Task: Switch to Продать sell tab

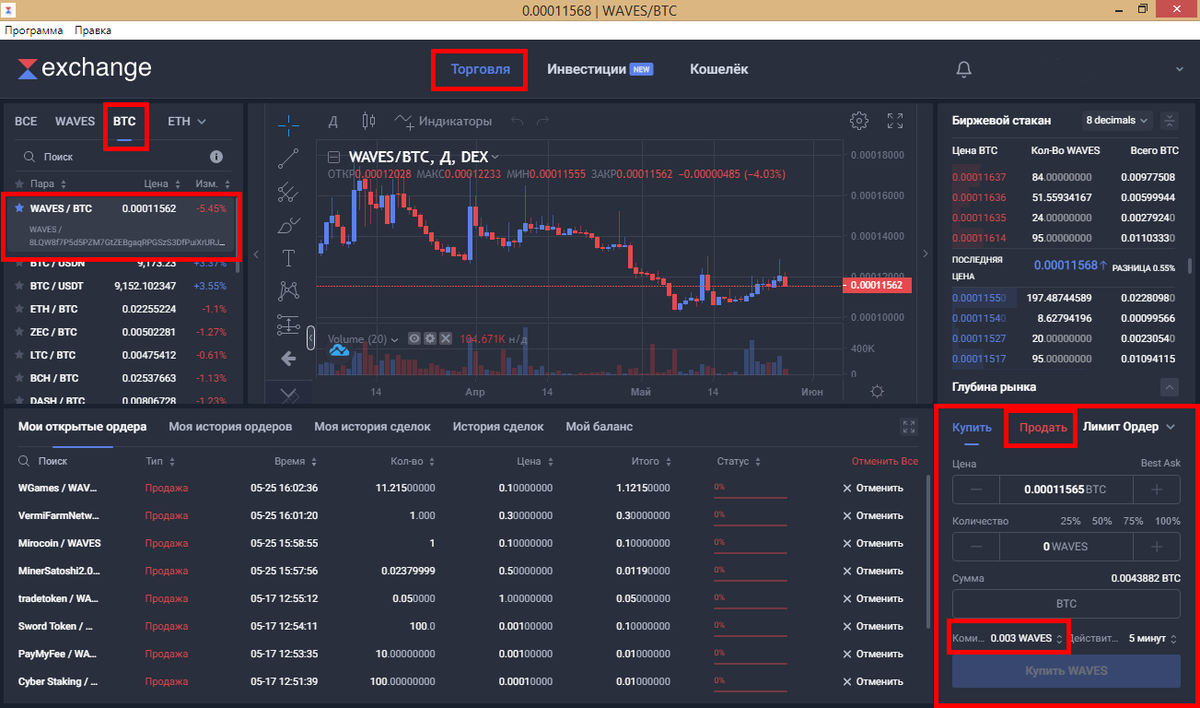Action: coord(1043,427)
